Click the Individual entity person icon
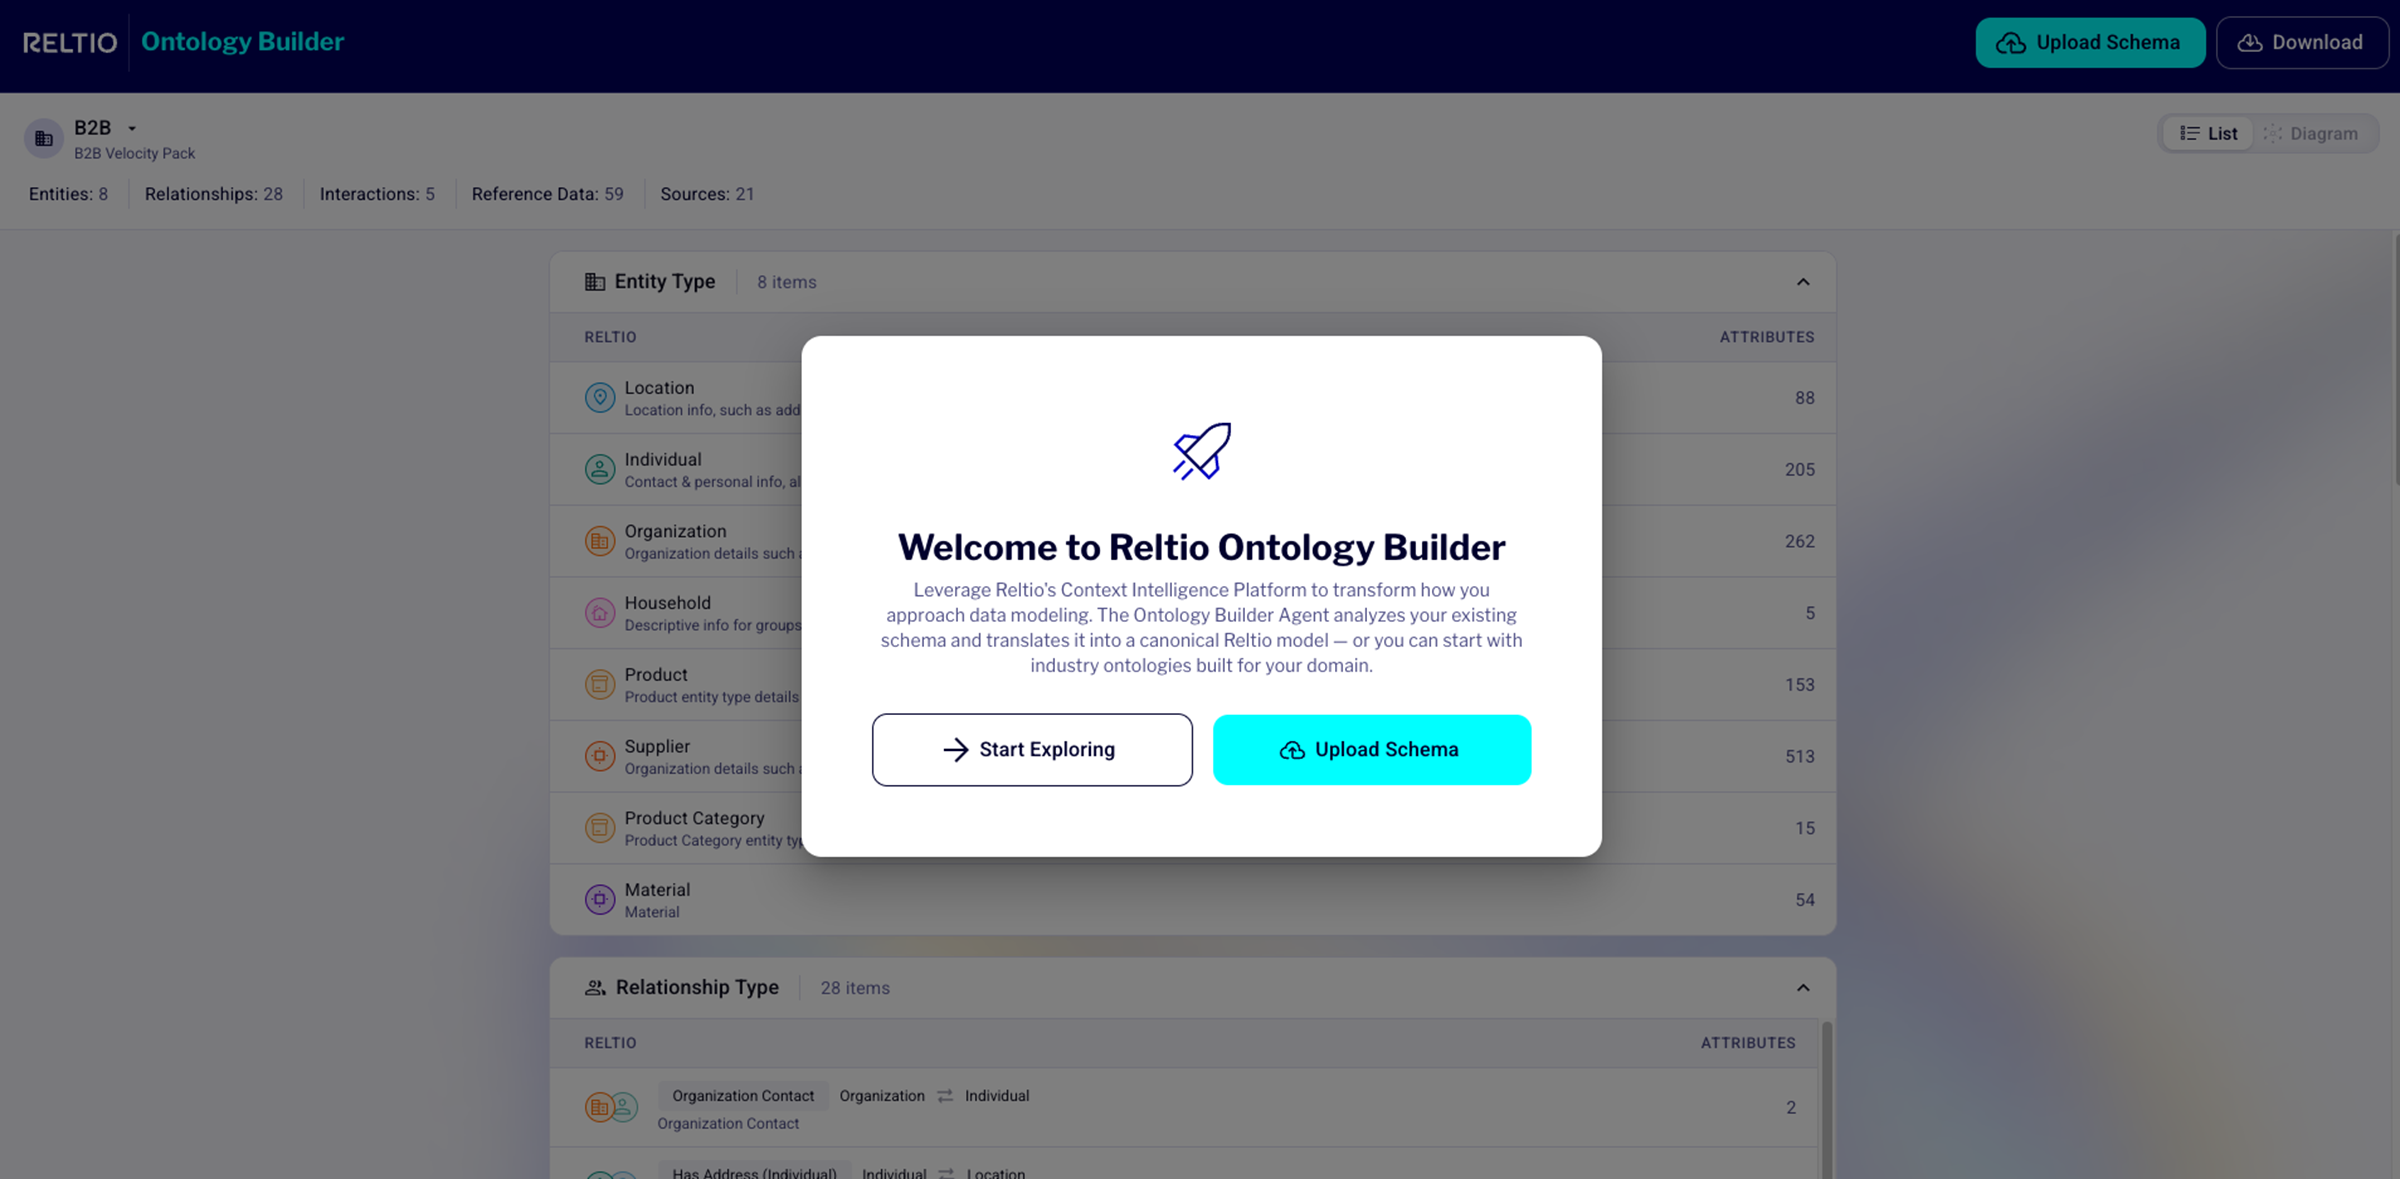This screenshot has height=1179, width=2400. click(x=600, y=469)
